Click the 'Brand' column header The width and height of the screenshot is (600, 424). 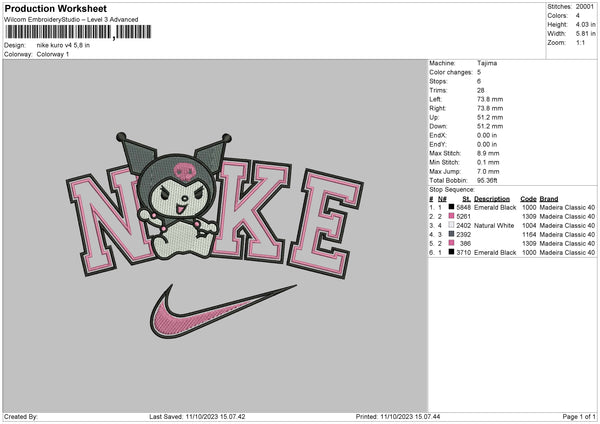[x=549, y=199]
